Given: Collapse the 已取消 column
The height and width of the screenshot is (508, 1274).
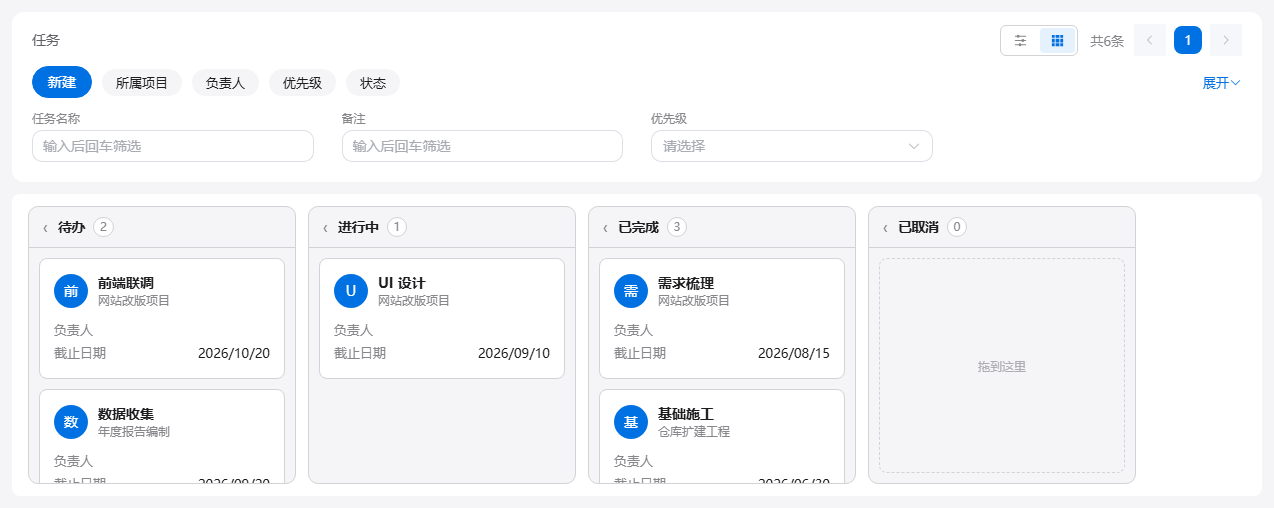Looking at the screenshot, I should (x=885, y=228).
